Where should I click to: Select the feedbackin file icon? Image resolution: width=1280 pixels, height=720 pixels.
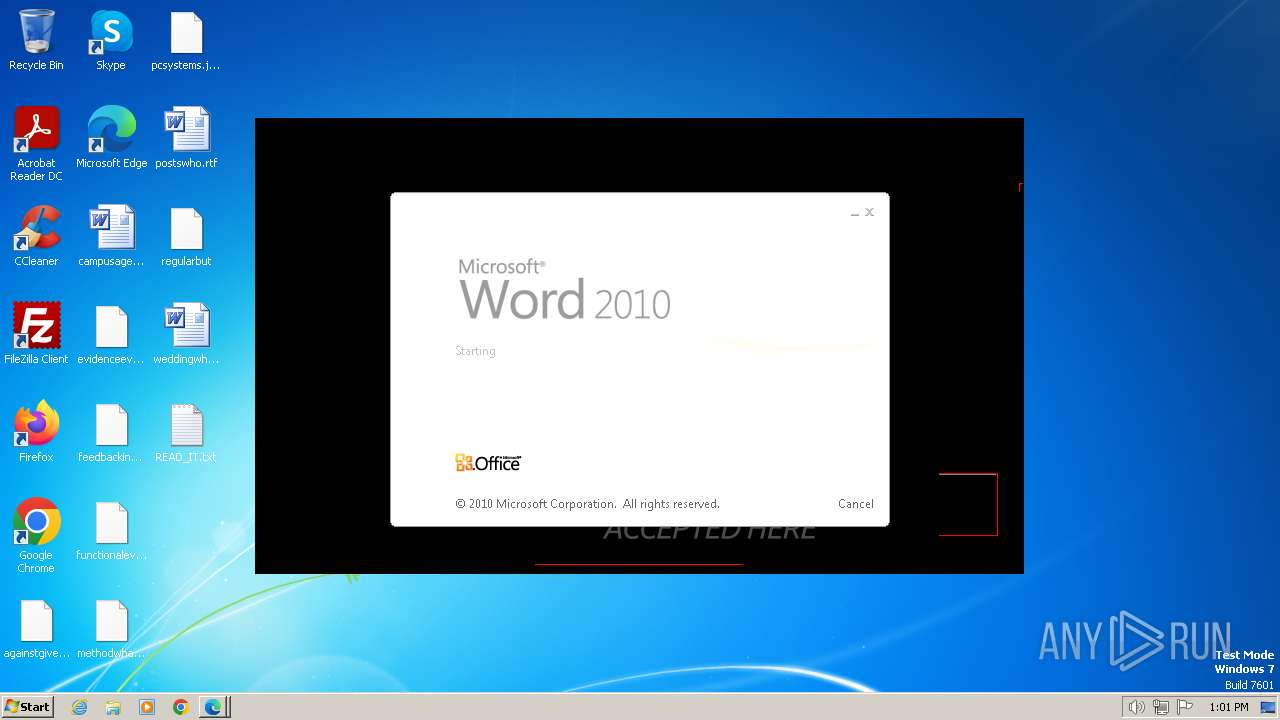pos(111,433)
